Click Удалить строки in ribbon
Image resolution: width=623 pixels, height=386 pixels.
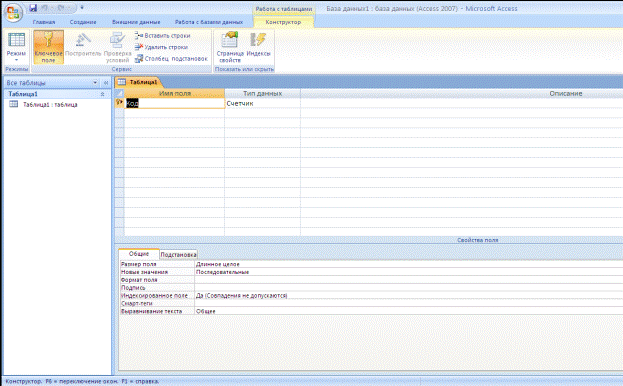pos(162,47)
